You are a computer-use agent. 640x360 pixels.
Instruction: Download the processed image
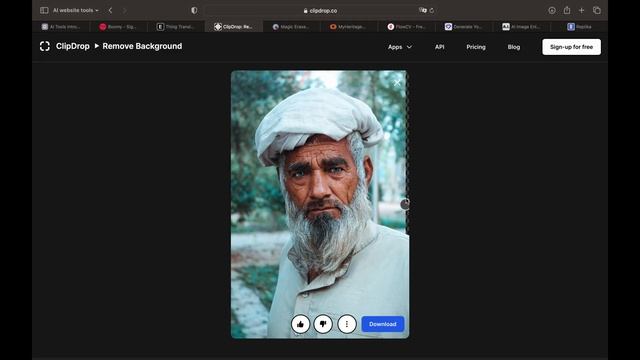tap(383, 324)
